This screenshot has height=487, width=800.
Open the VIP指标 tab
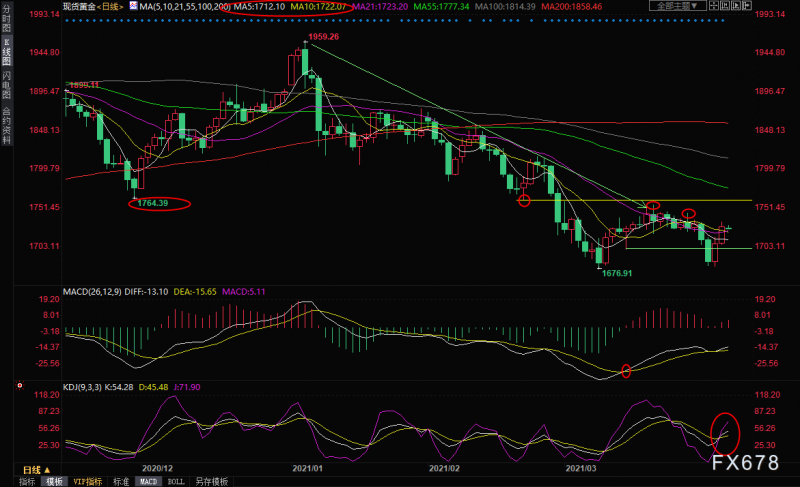(x=87, y=481)
